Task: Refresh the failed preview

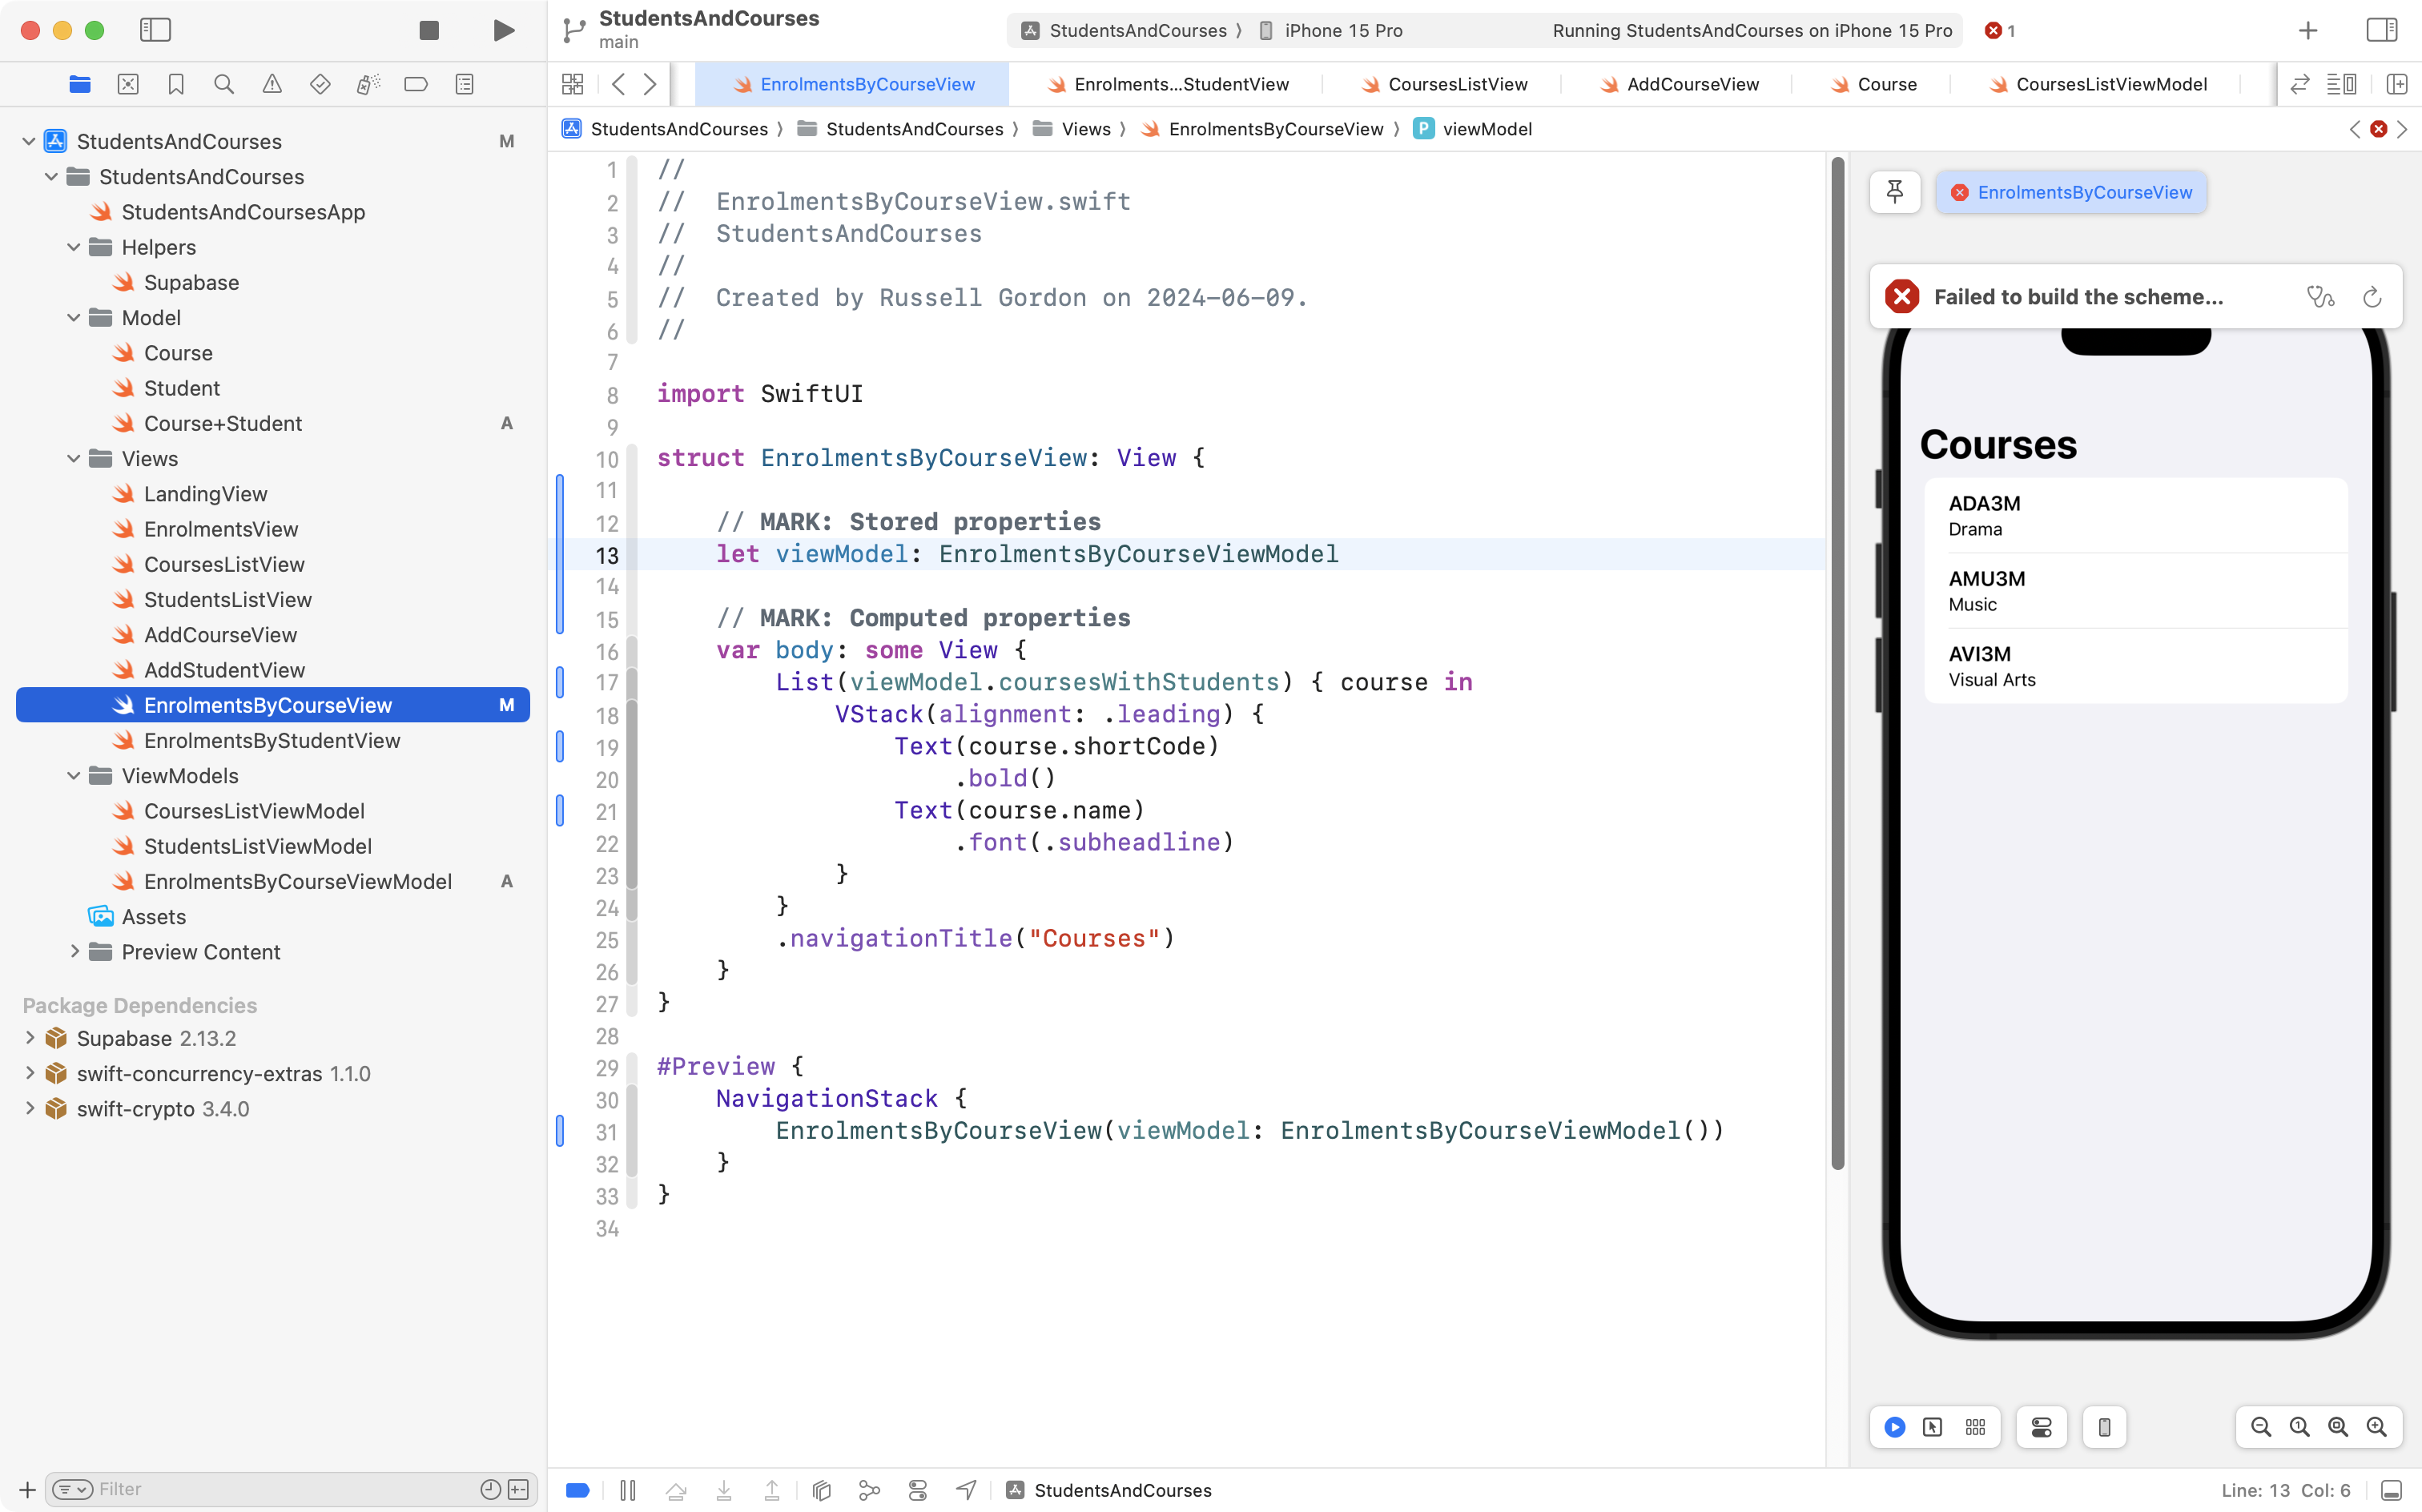Action: 2372,297
